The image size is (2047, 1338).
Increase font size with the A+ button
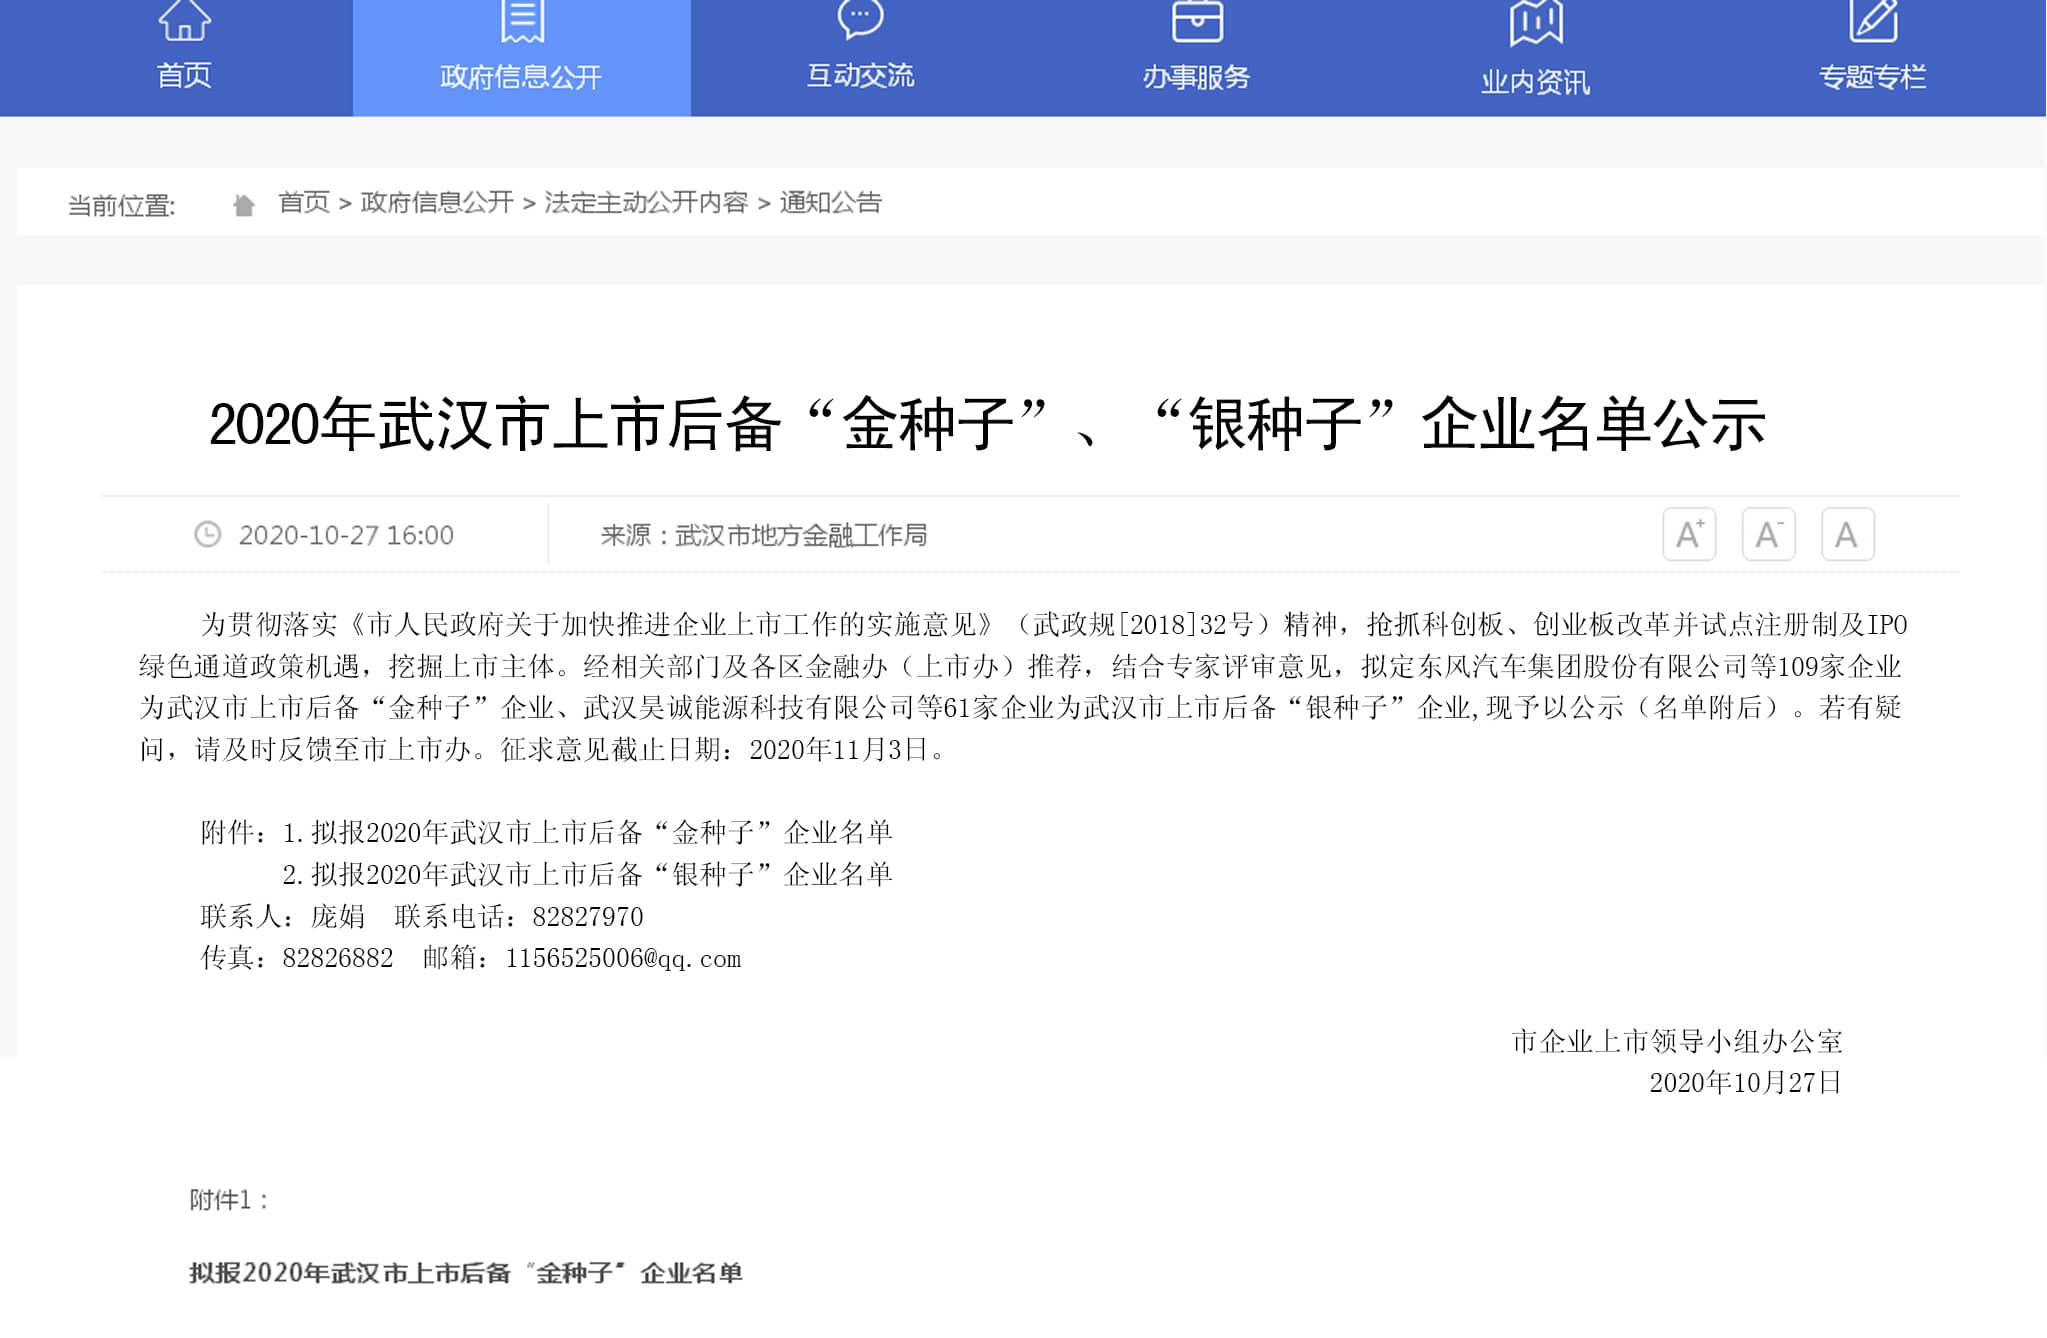point(1689,534)
